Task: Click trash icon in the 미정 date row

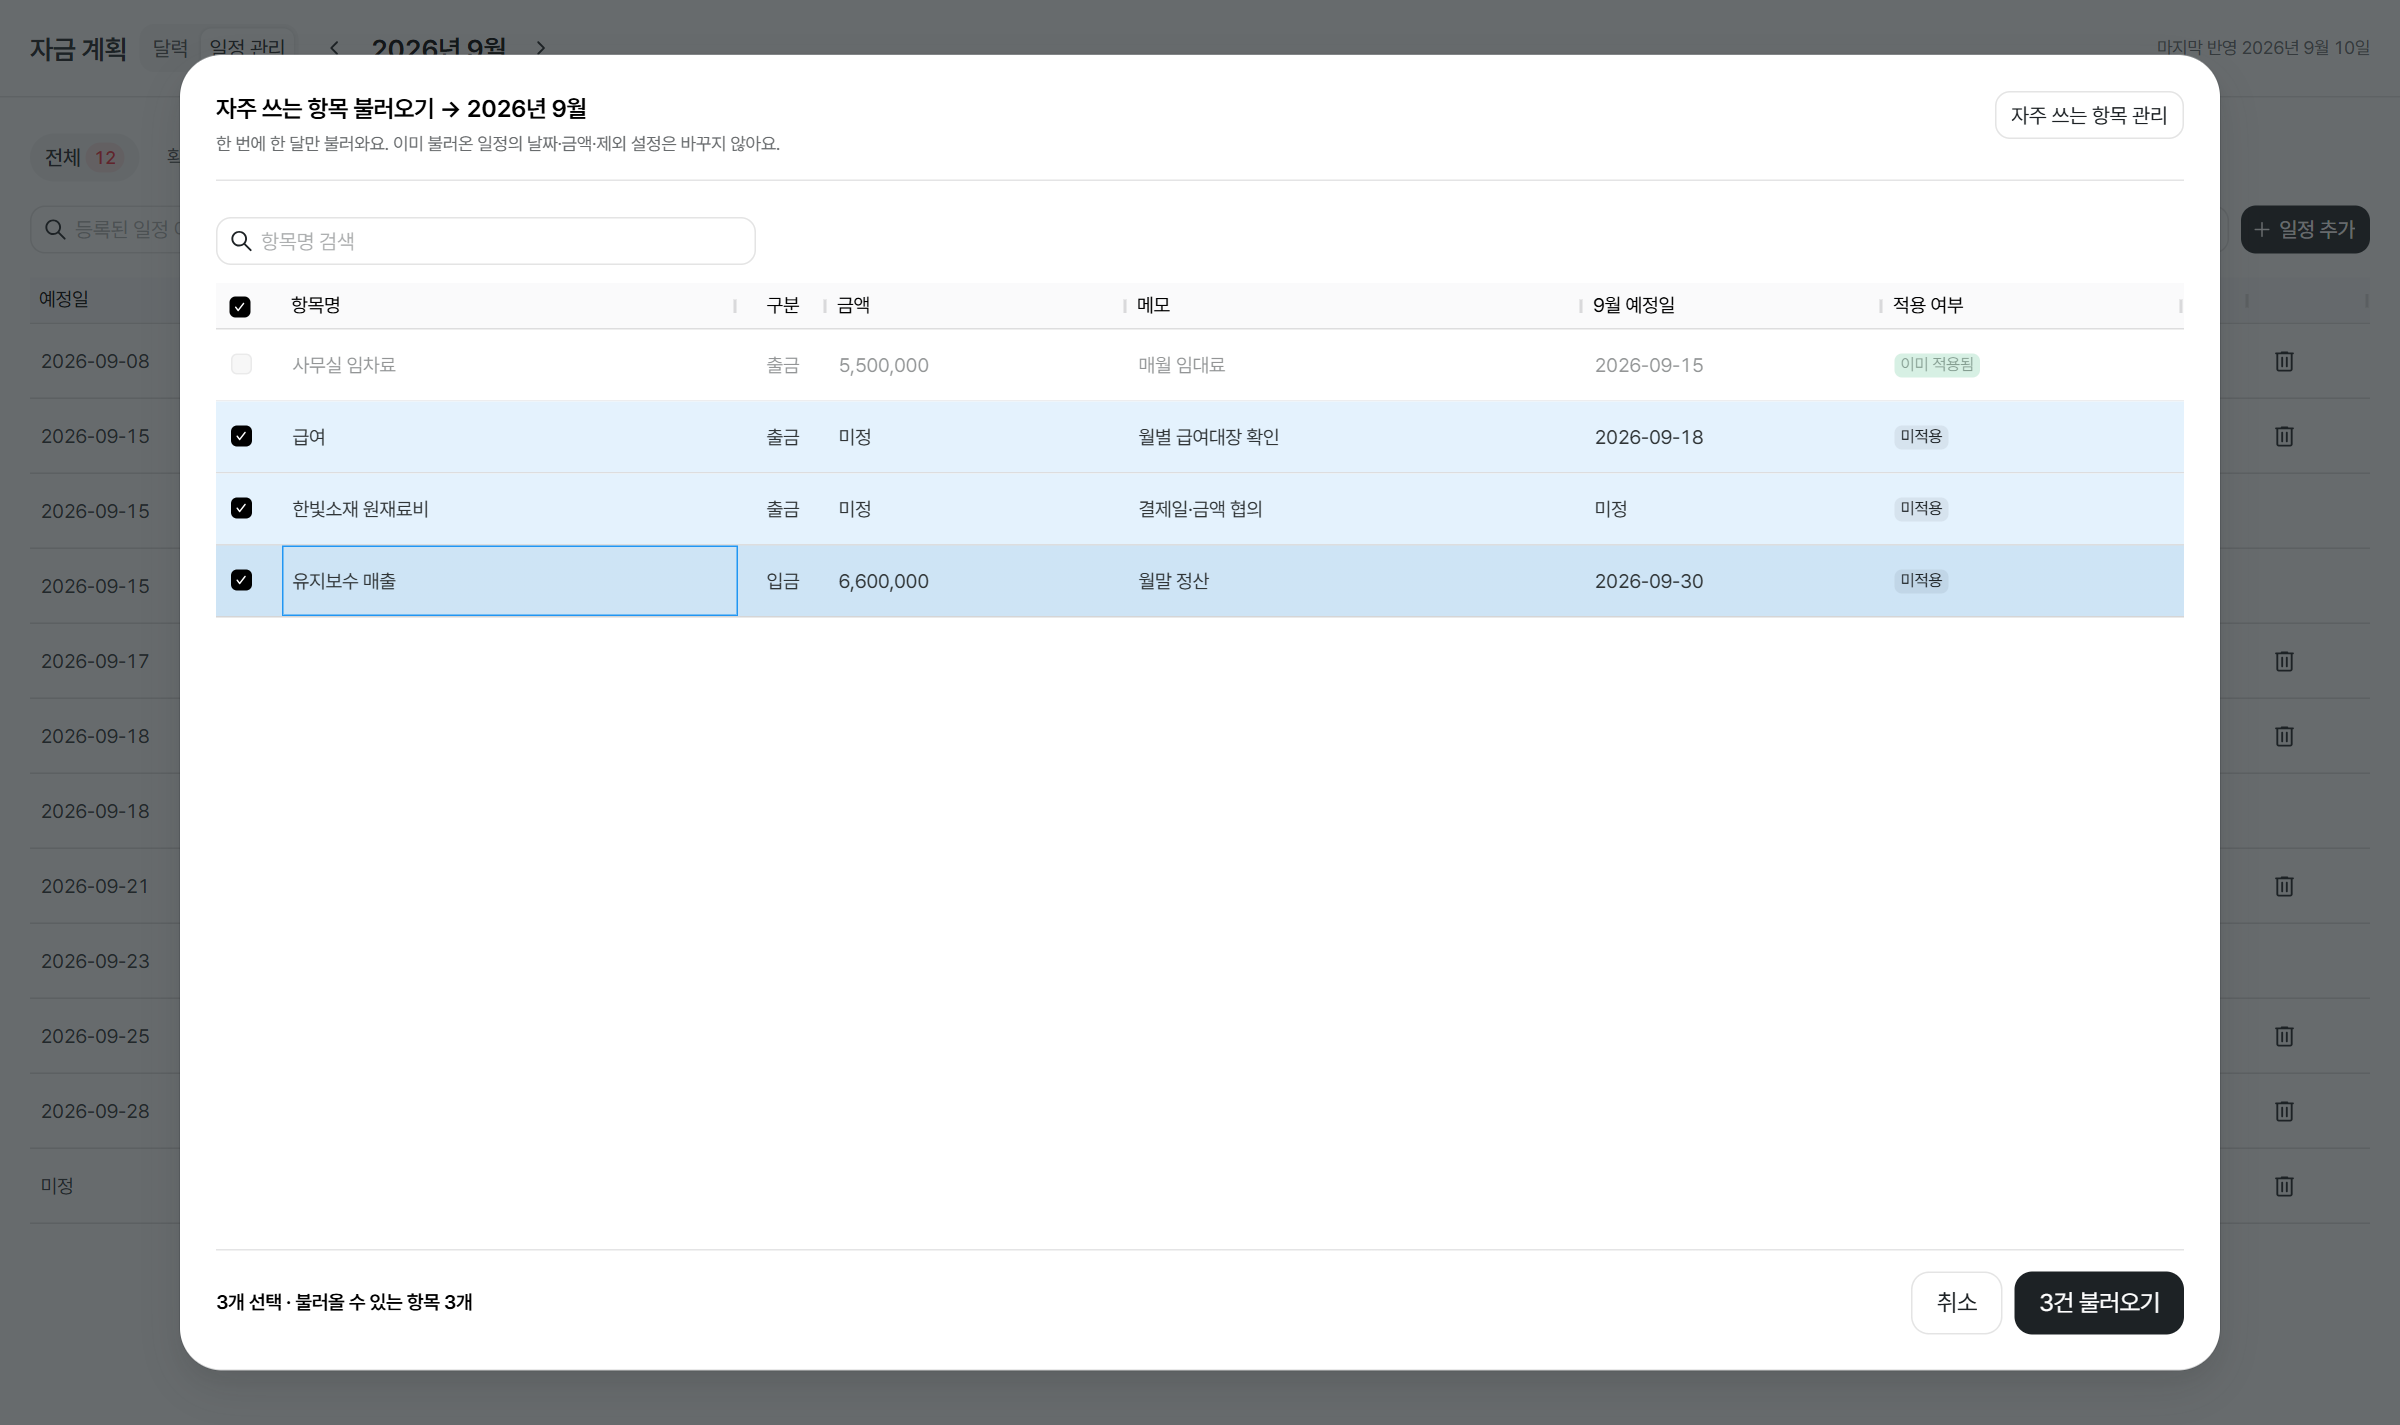Action: click(x=2284, y=1186)
